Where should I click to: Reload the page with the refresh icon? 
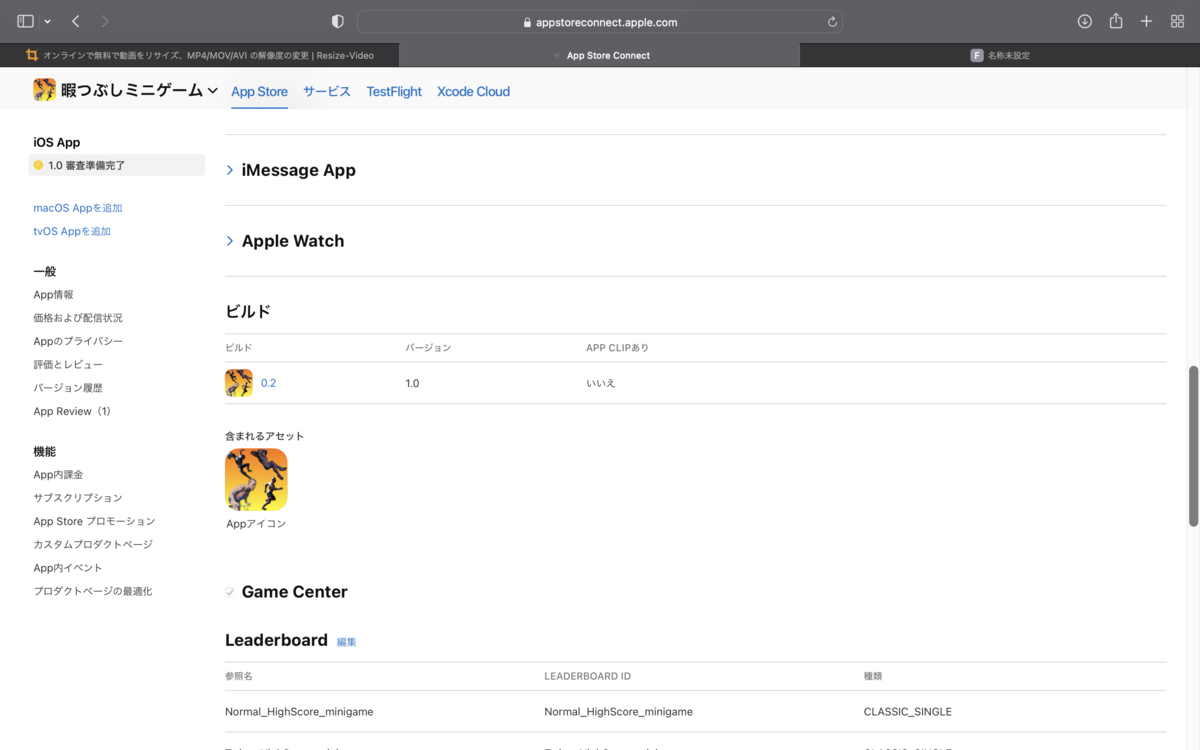click(x=832, y=21)
